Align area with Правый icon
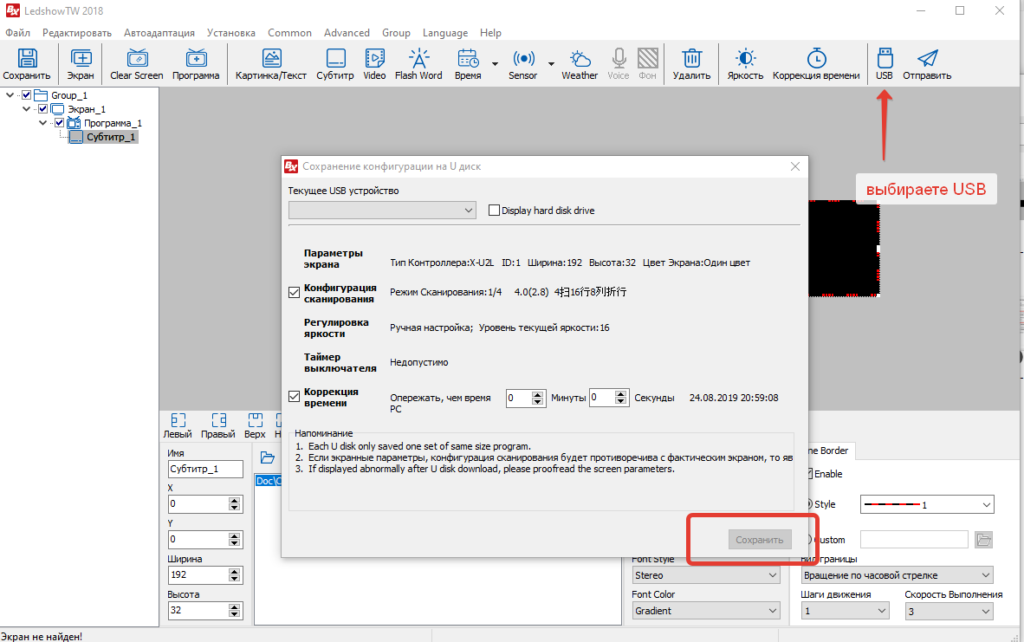The height and width of the screenshot is (642, 1024). (218, 425)
